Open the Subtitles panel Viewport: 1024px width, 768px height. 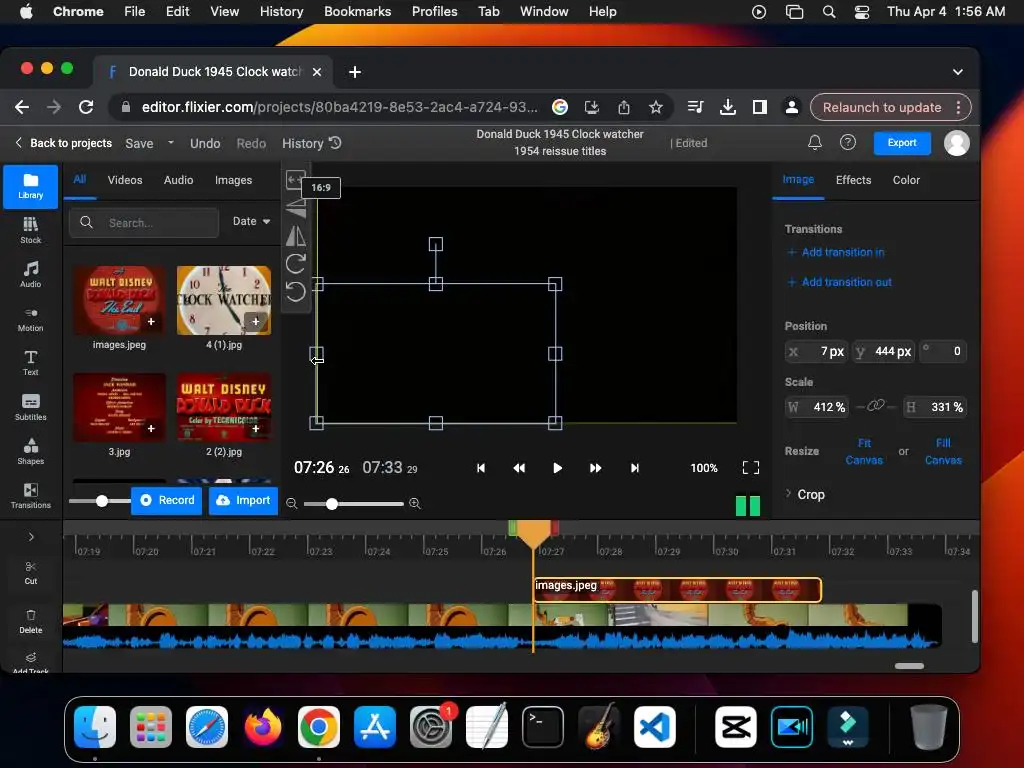pos(30,407)
